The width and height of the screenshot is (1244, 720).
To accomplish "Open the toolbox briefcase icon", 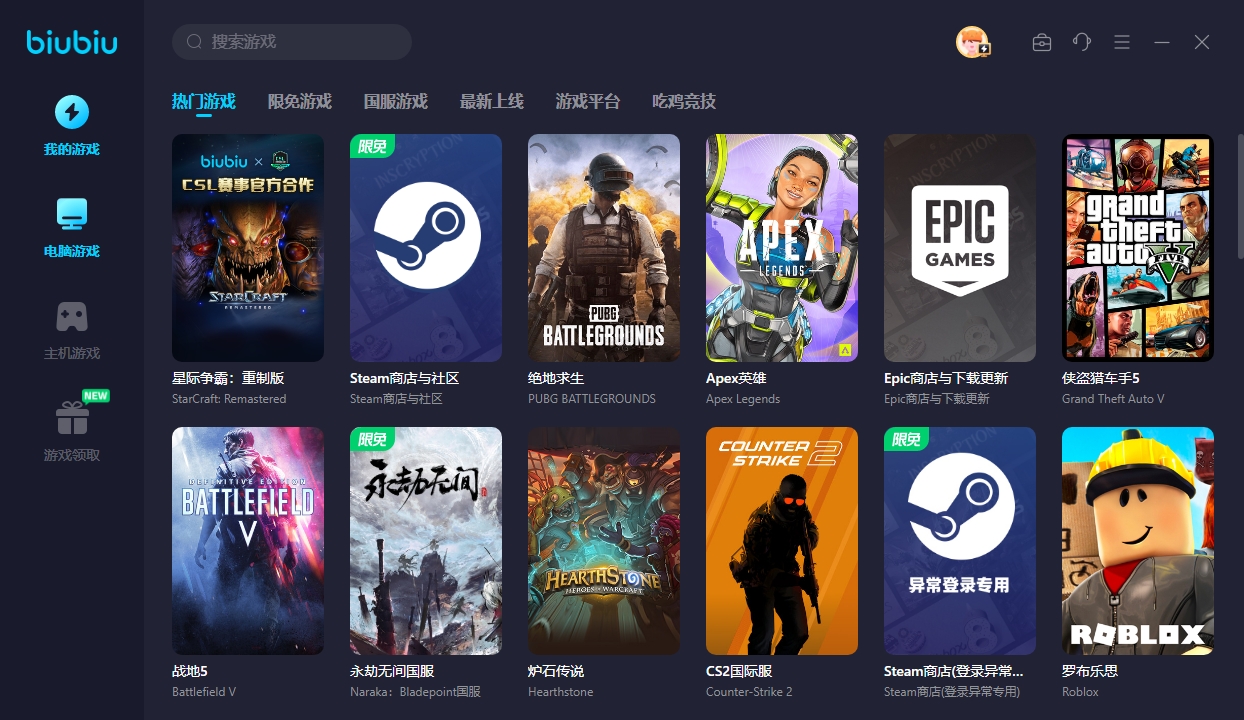I will point(1042,42).
